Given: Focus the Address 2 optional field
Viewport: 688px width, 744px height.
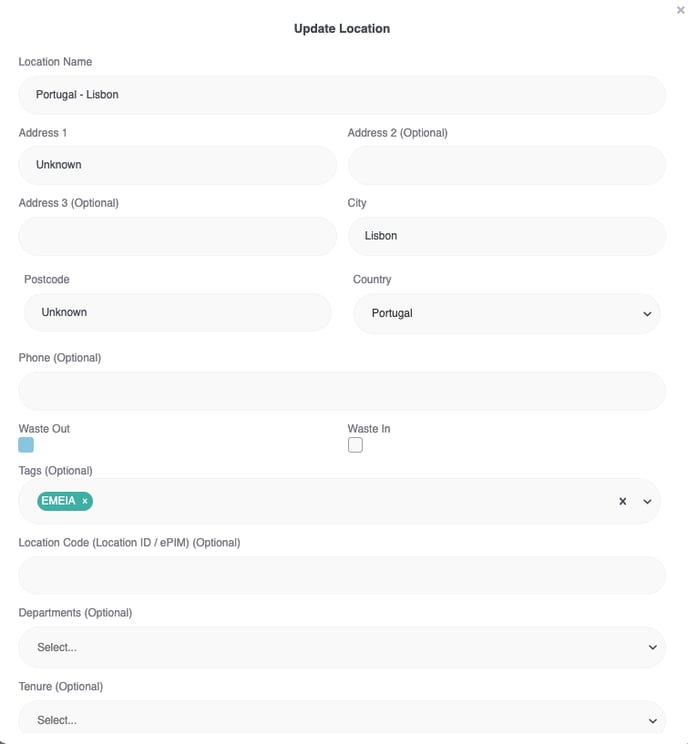Looking at the screenshot, I should (x=507, y=165).
